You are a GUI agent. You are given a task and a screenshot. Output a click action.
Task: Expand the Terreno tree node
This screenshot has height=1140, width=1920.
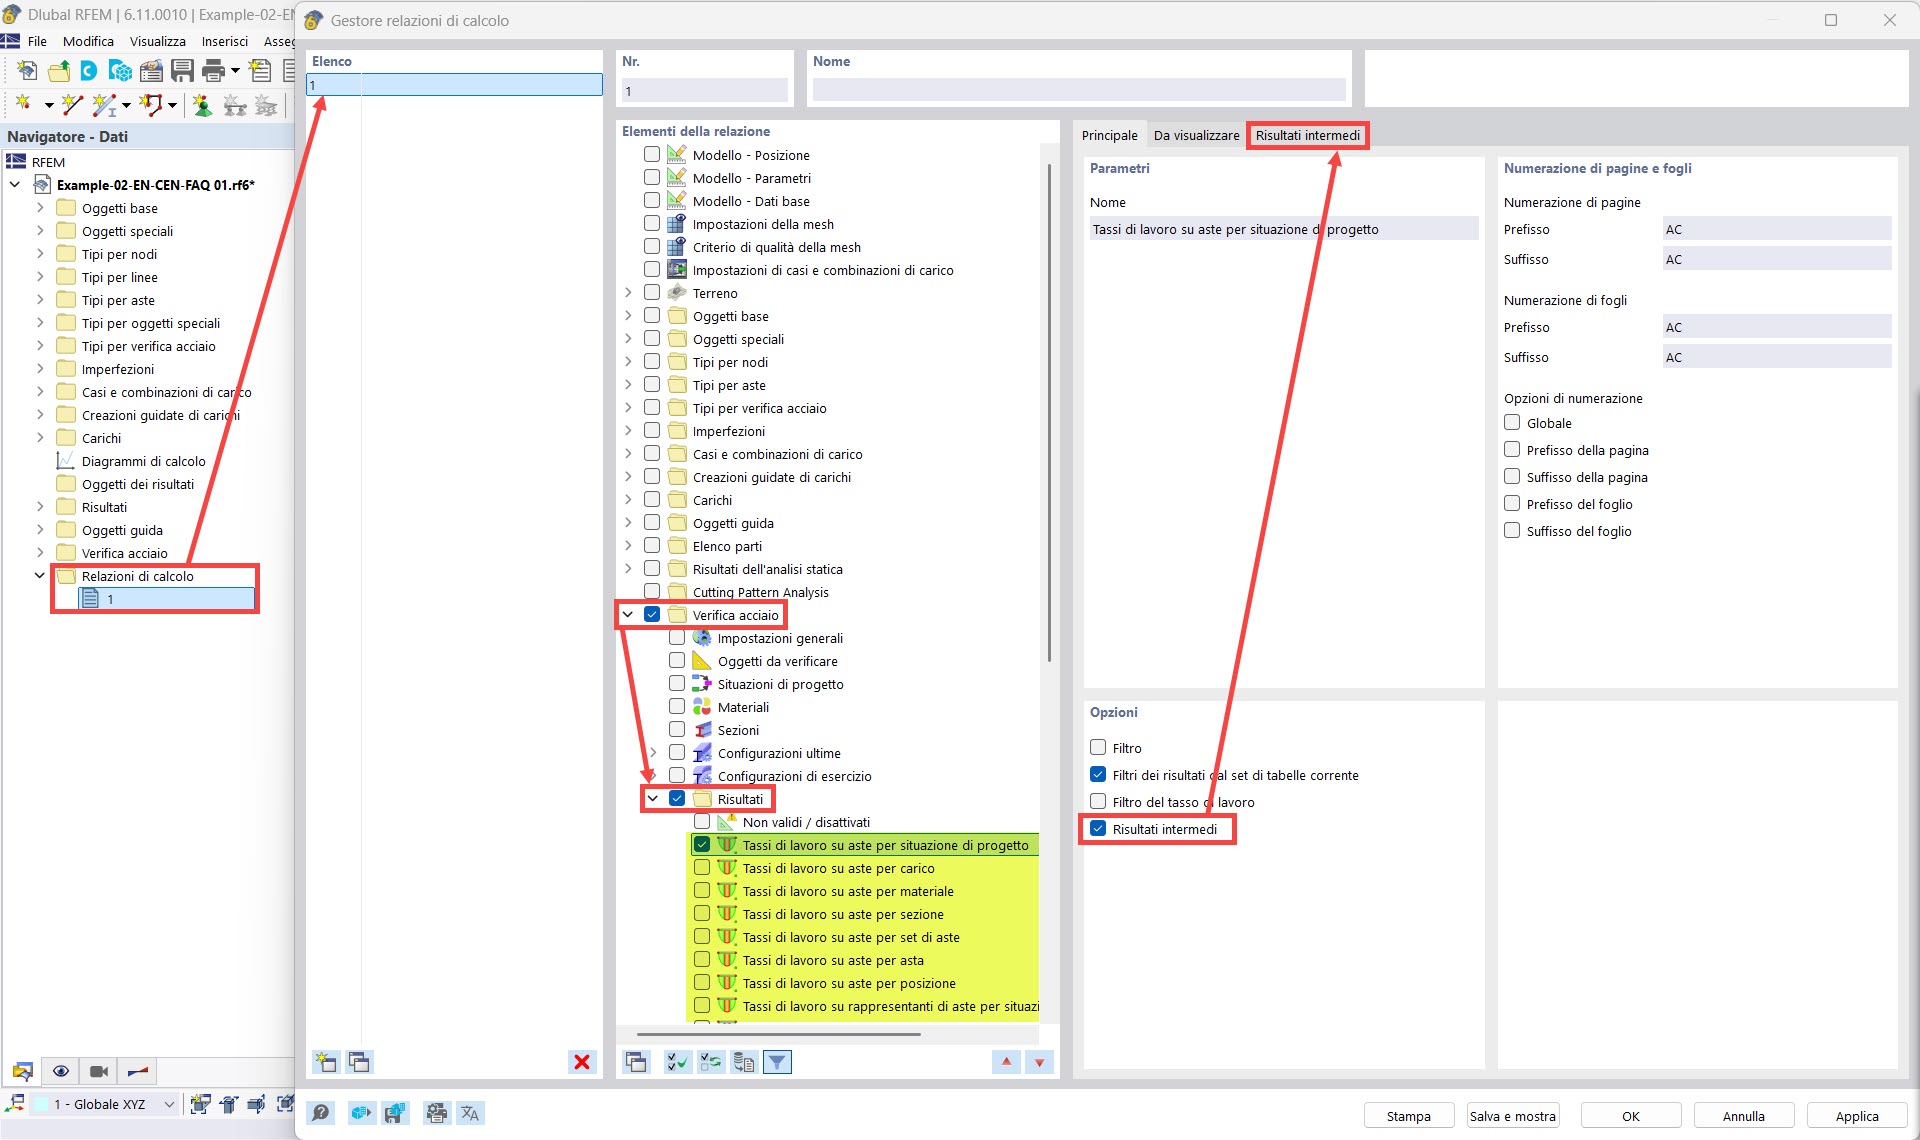[627, 292]
